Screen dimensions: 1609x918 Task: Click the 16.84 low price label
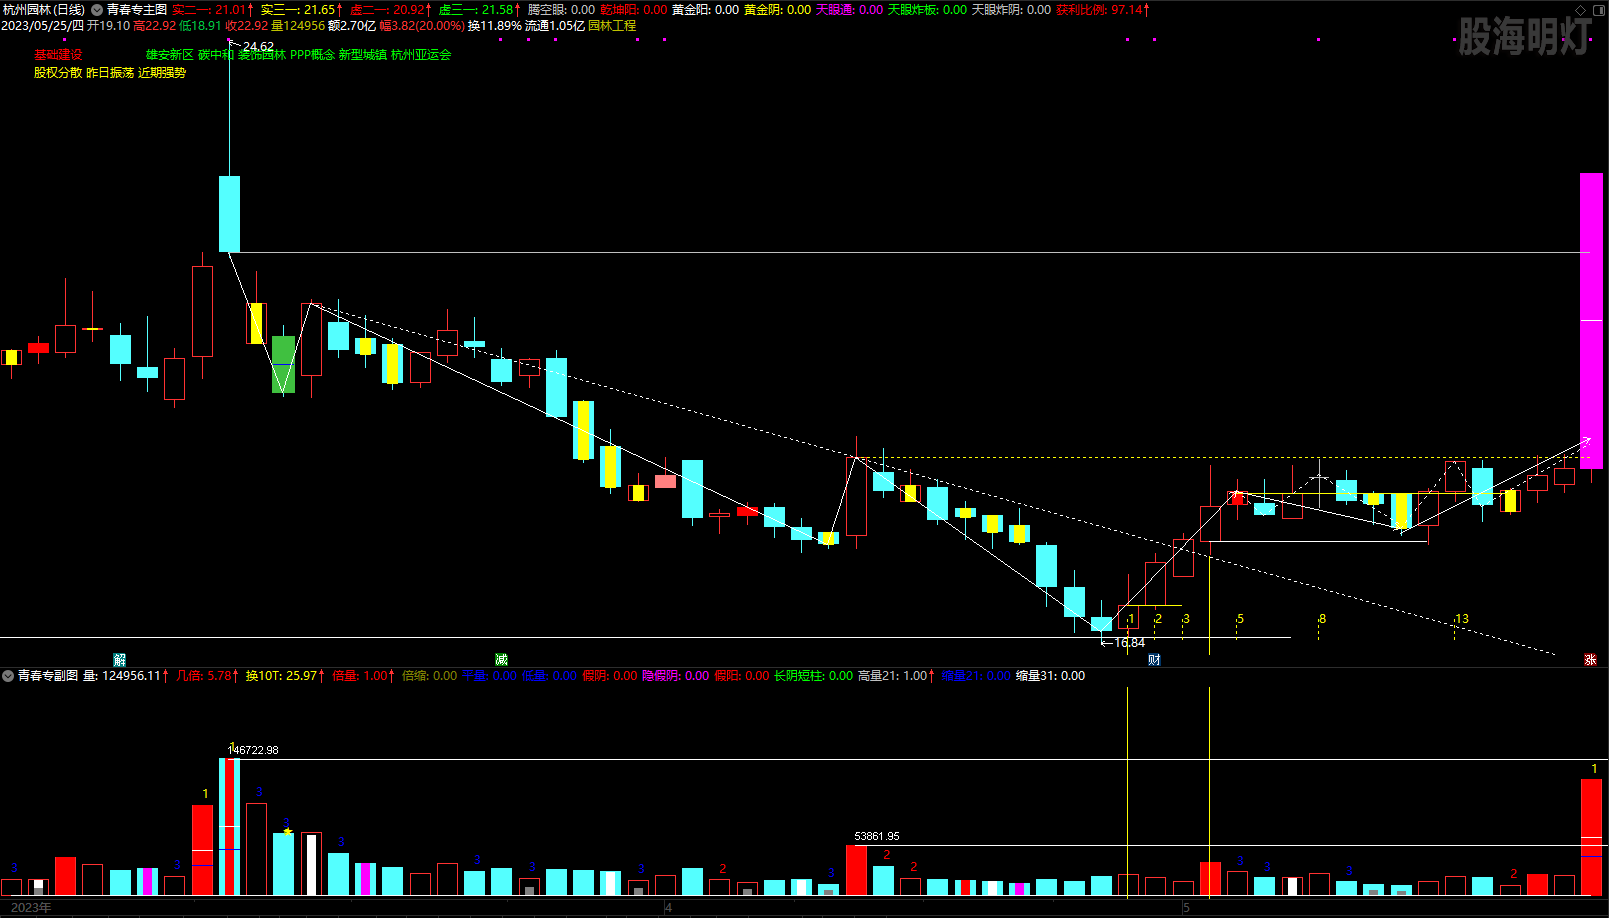click(x=1129, y=643)
